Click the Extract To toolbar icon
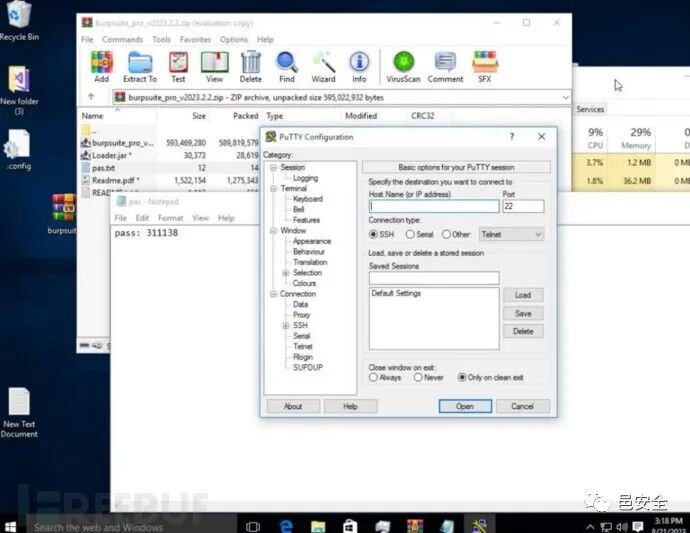 pyautogui.click(x=140, y=66)
